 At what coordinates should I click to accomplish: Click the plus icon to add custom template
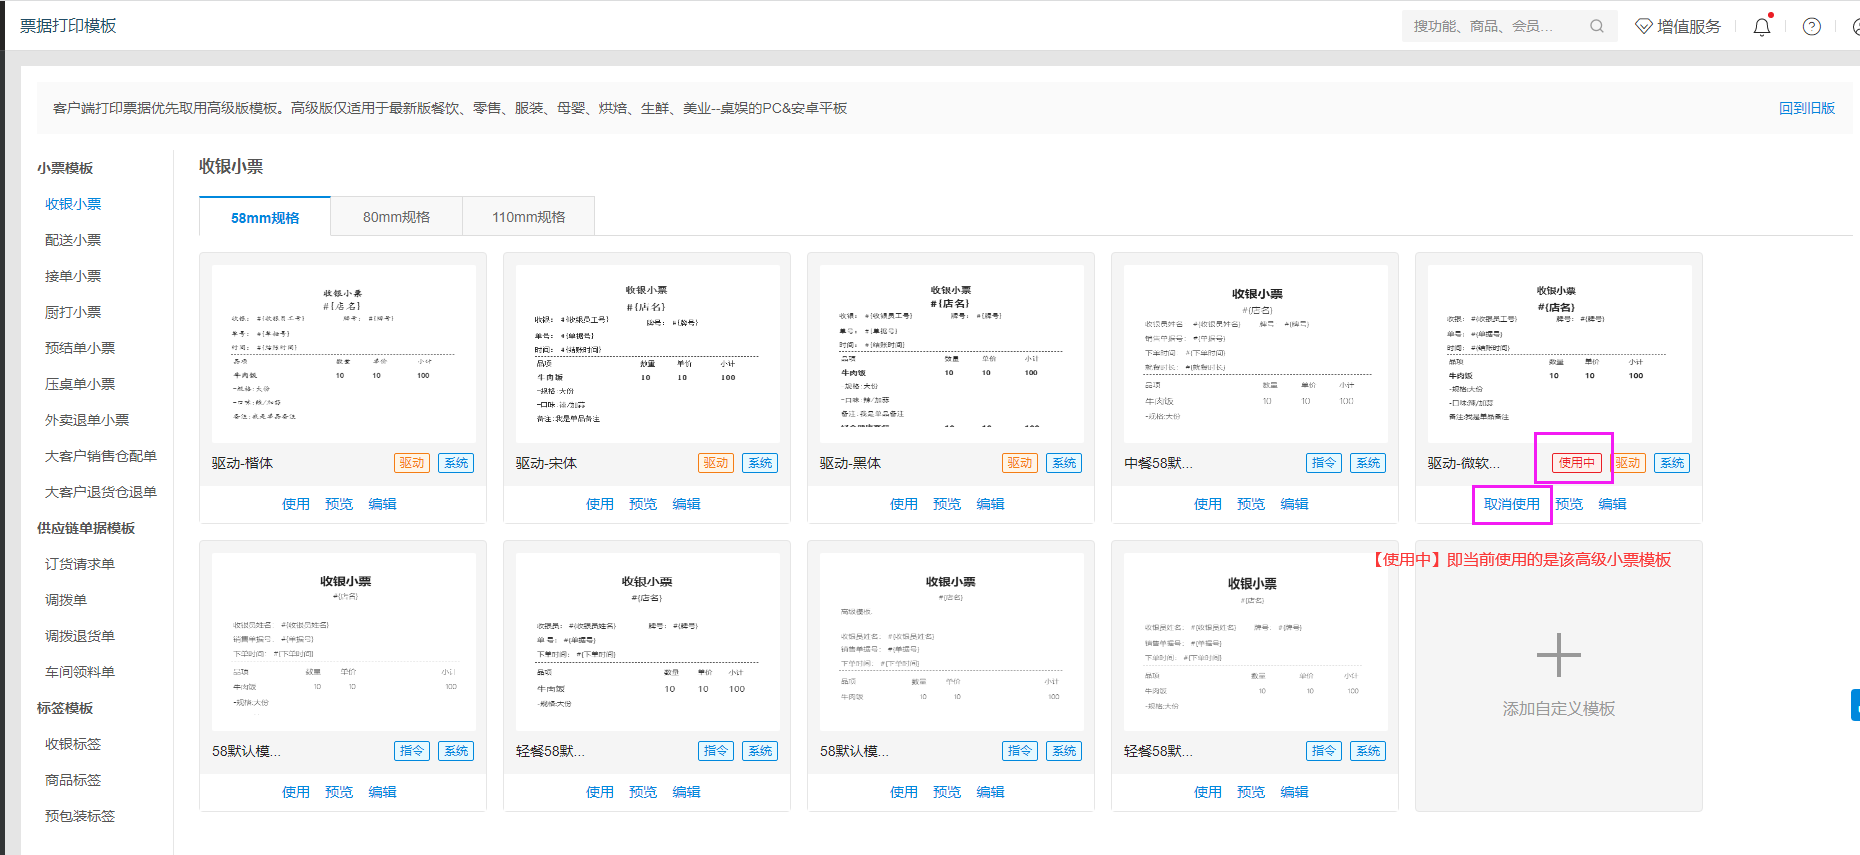[1558, 656]
